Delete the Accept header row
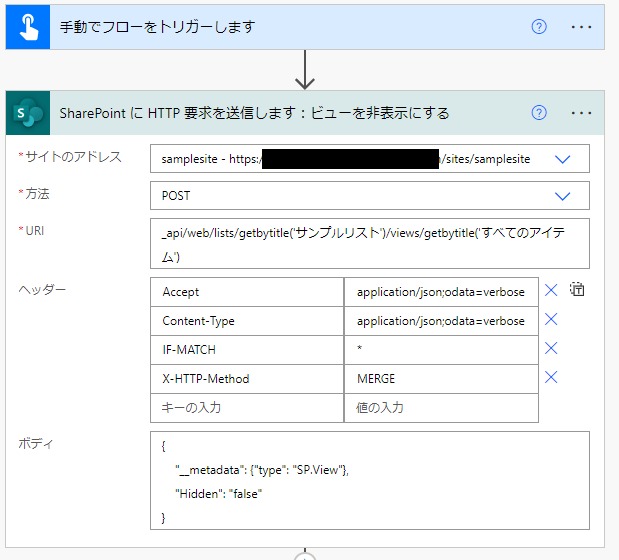 (551, 290)
